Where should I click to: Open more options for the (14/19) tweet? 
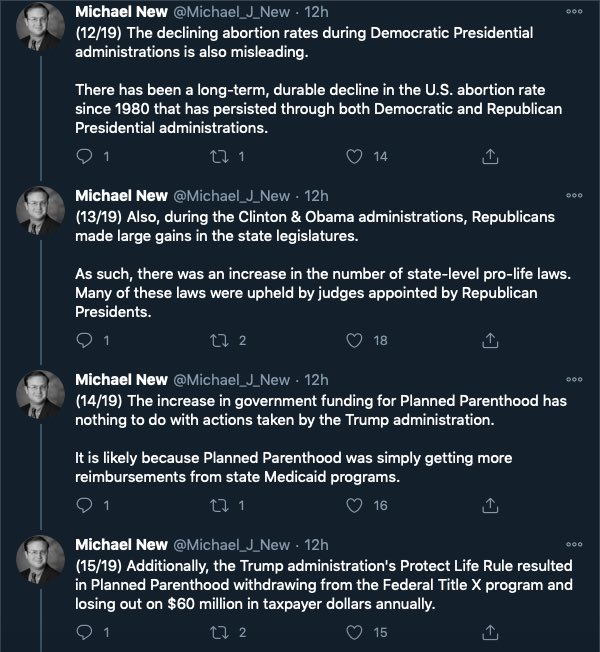click(573, 381)
